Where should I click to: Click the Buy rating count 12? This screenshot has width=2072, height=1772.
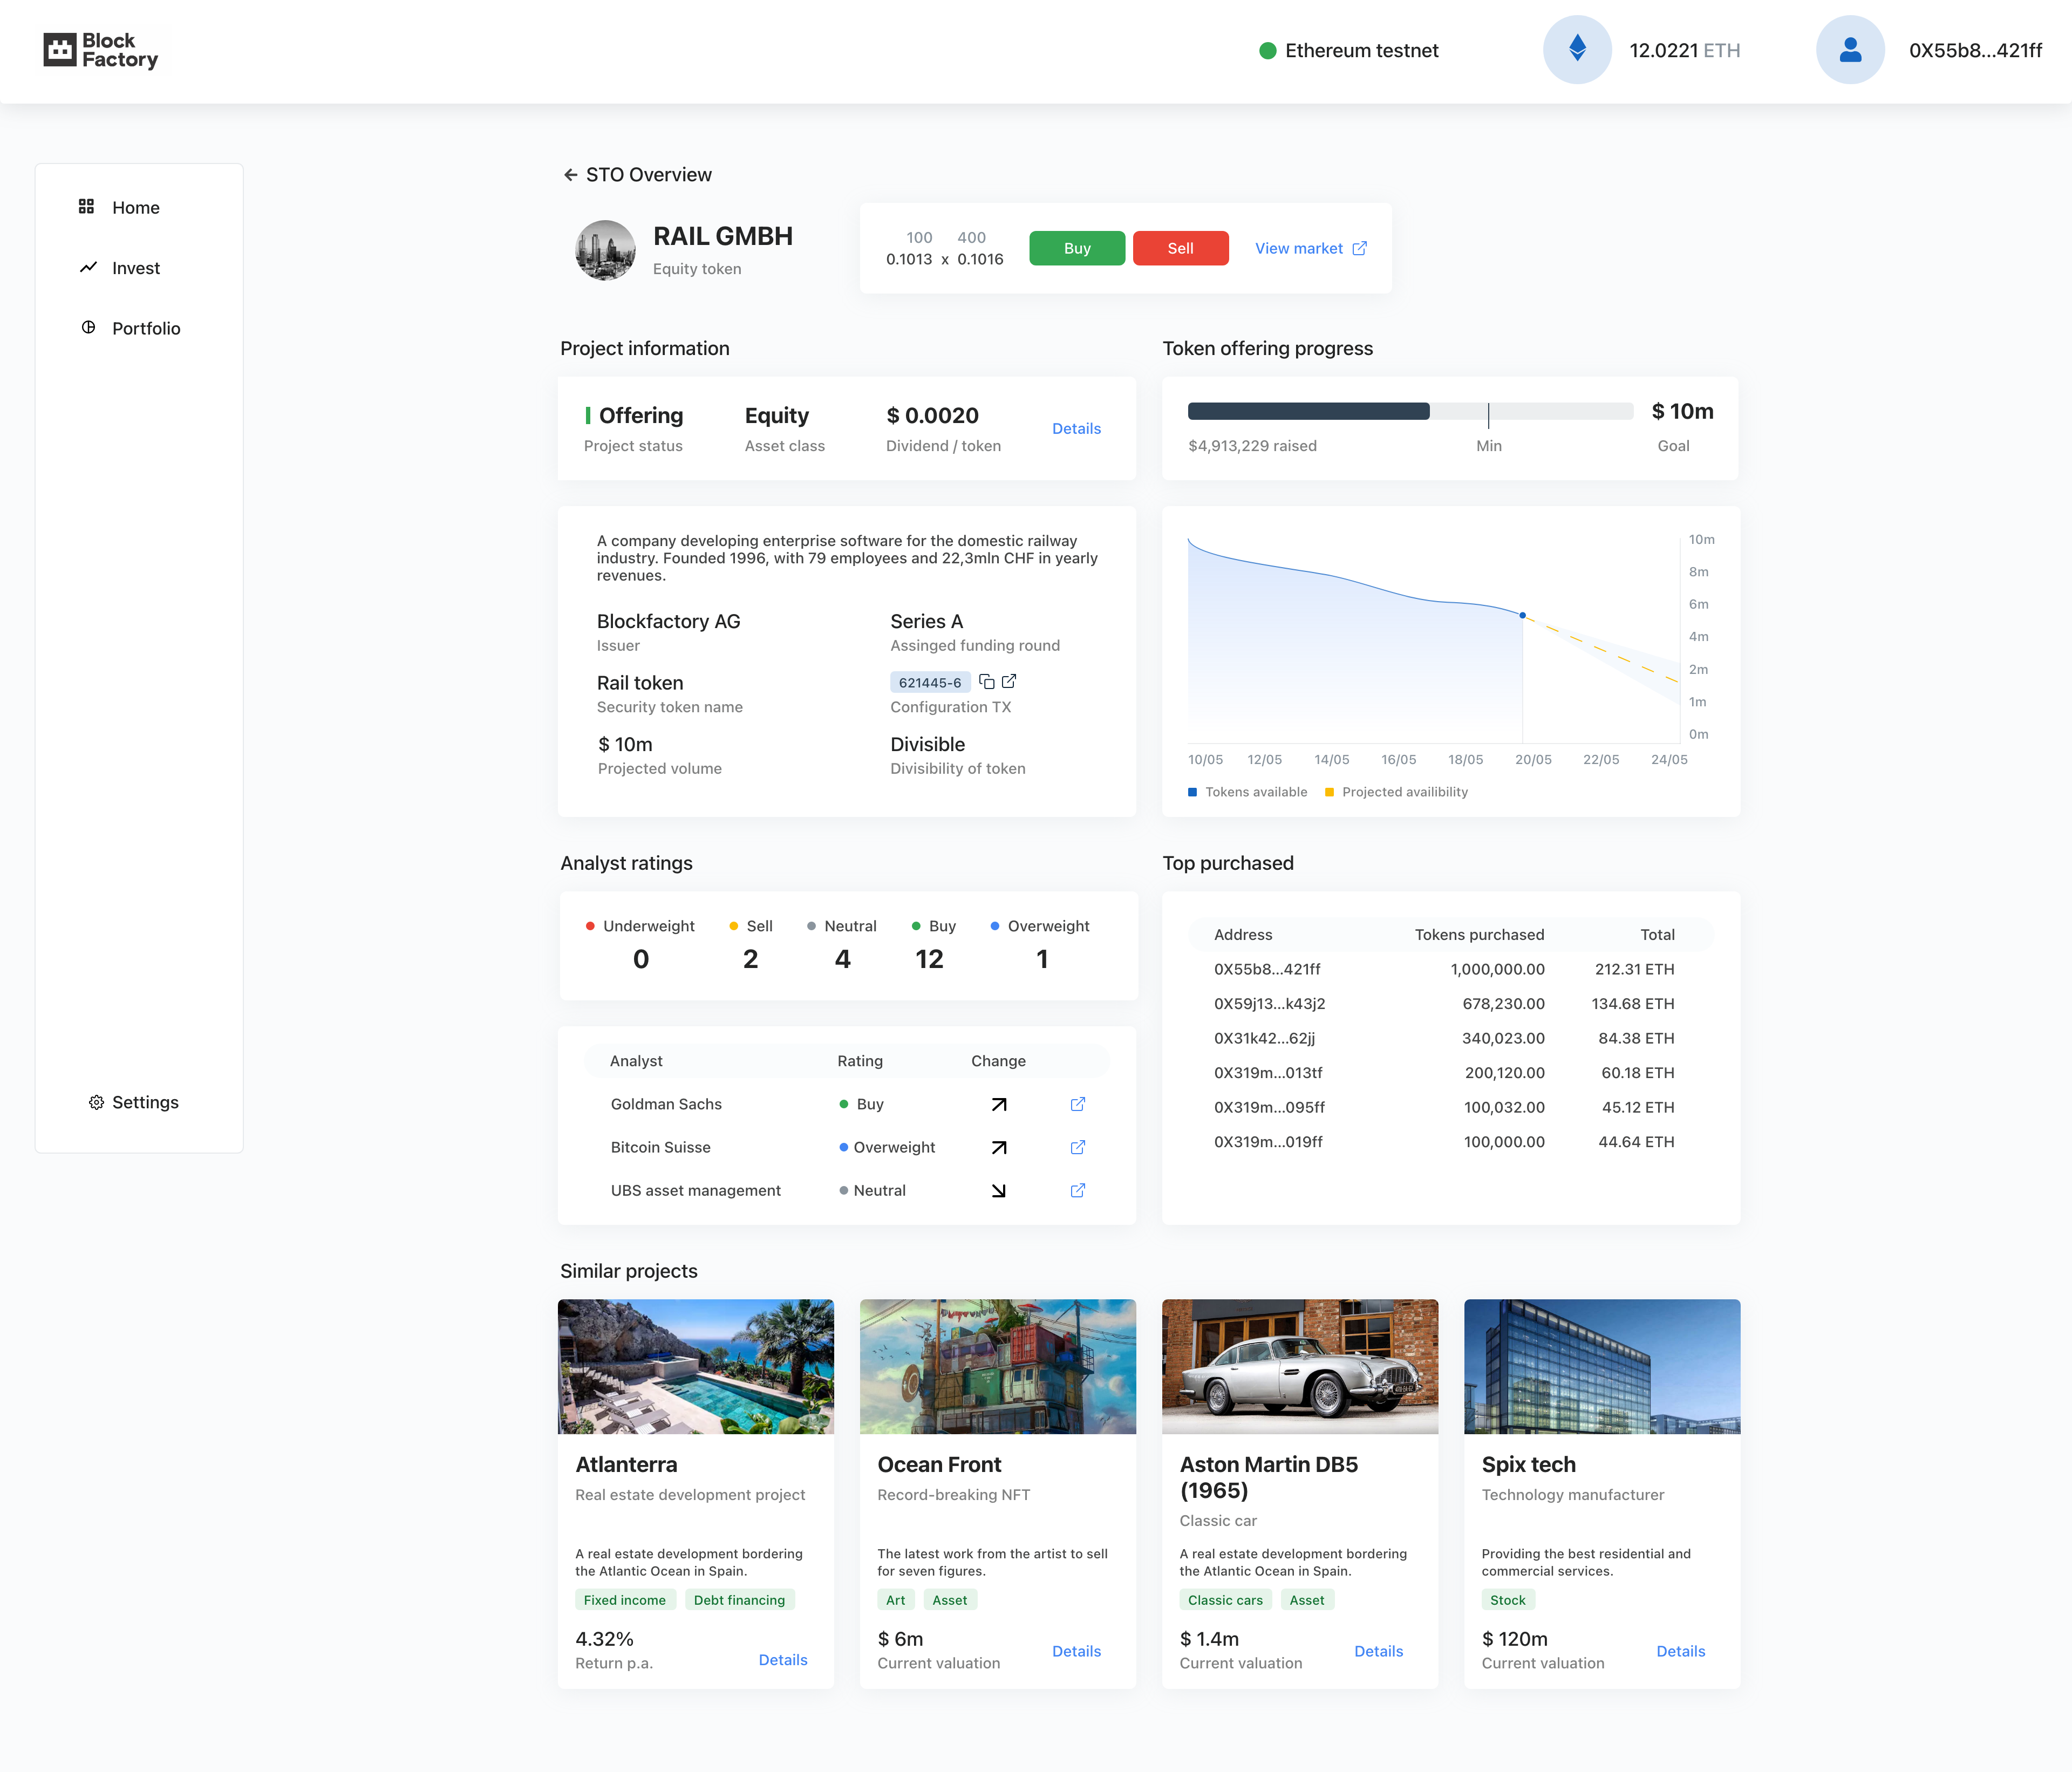tap(929, 959)
